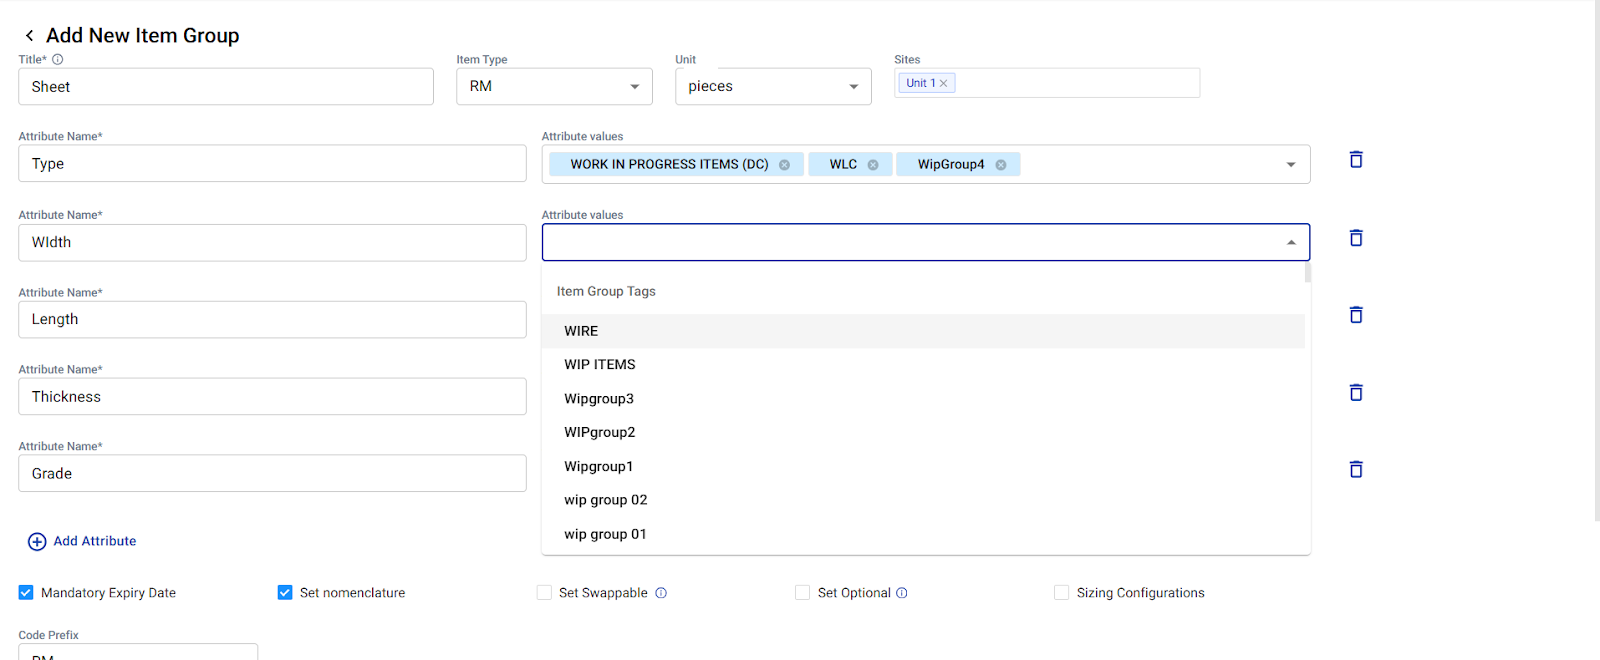Toggle the Set nomenclature checkbox

tap(285, 593)
